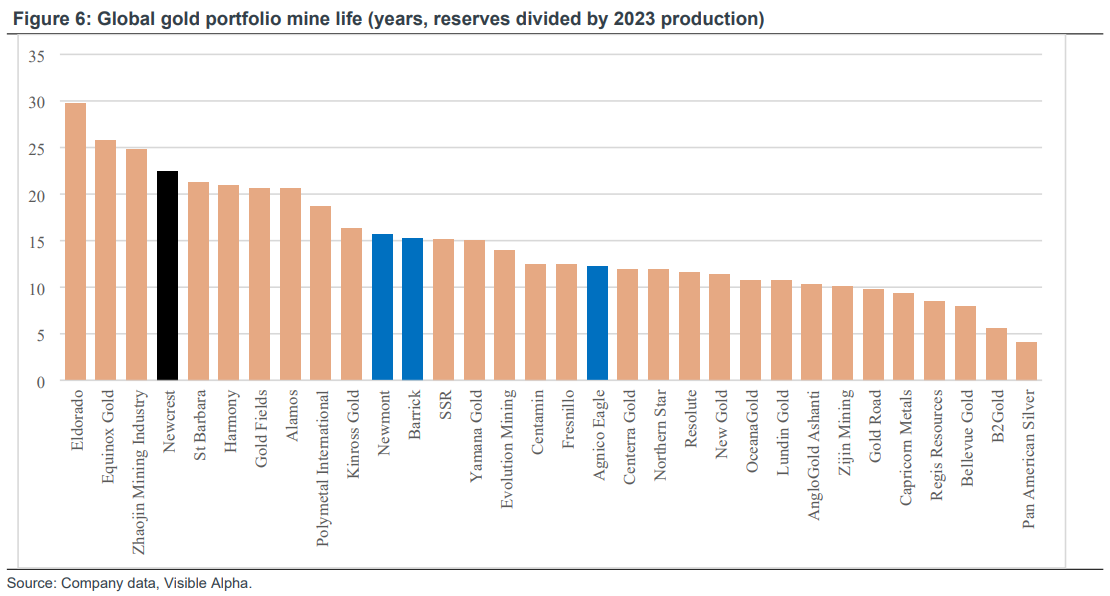Screen dimensions: 1110x596
Task: Click the B2Gold bar
Action: pyautogui.click(x=997, y=355)
